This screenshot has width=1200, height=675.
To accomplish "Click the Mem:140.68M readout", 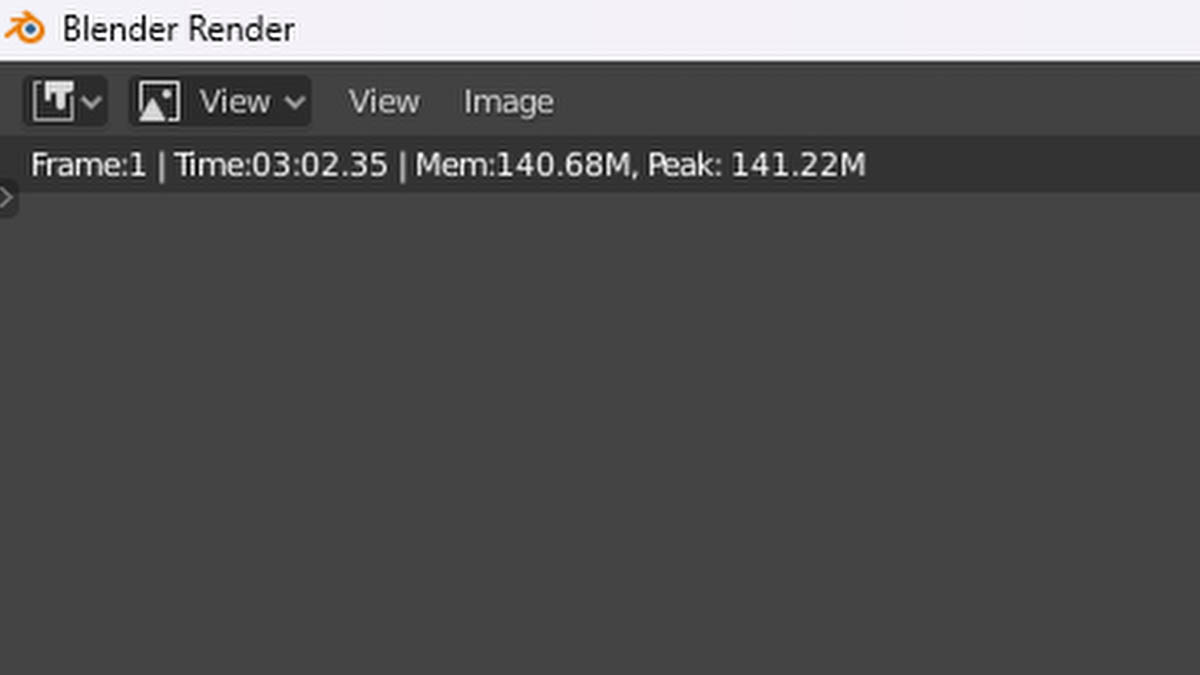I will point(523,165).
